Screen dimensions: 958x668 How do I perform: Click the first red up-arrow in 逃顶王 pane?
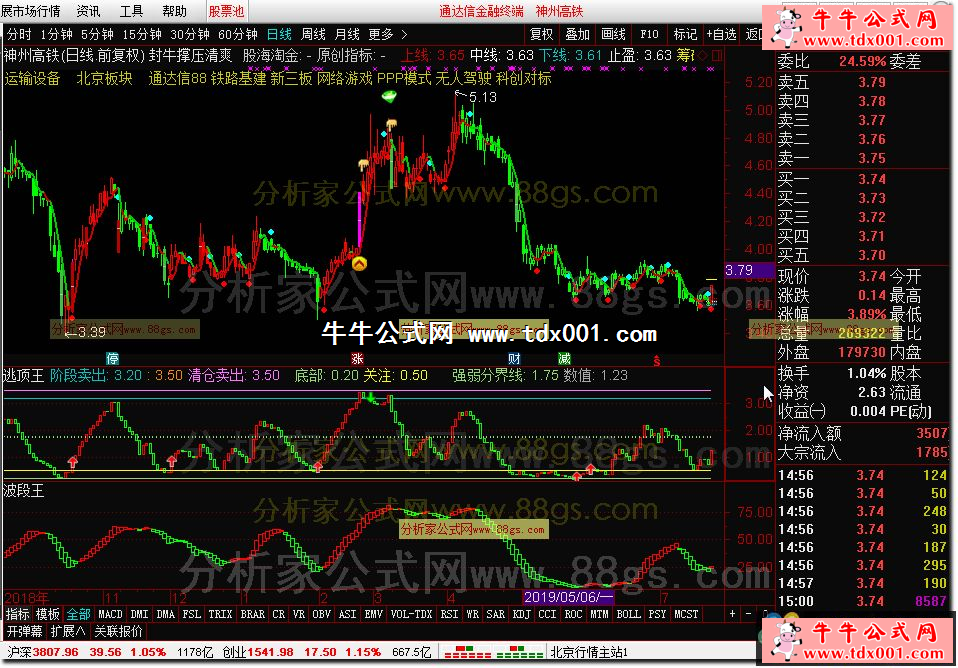[x=73, y=461]
